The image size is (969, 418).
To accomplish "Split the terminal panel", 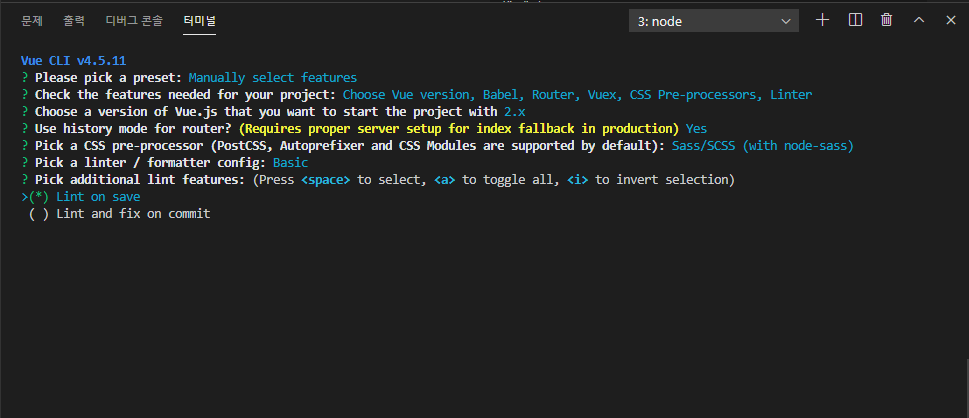I will pos(855,20).
